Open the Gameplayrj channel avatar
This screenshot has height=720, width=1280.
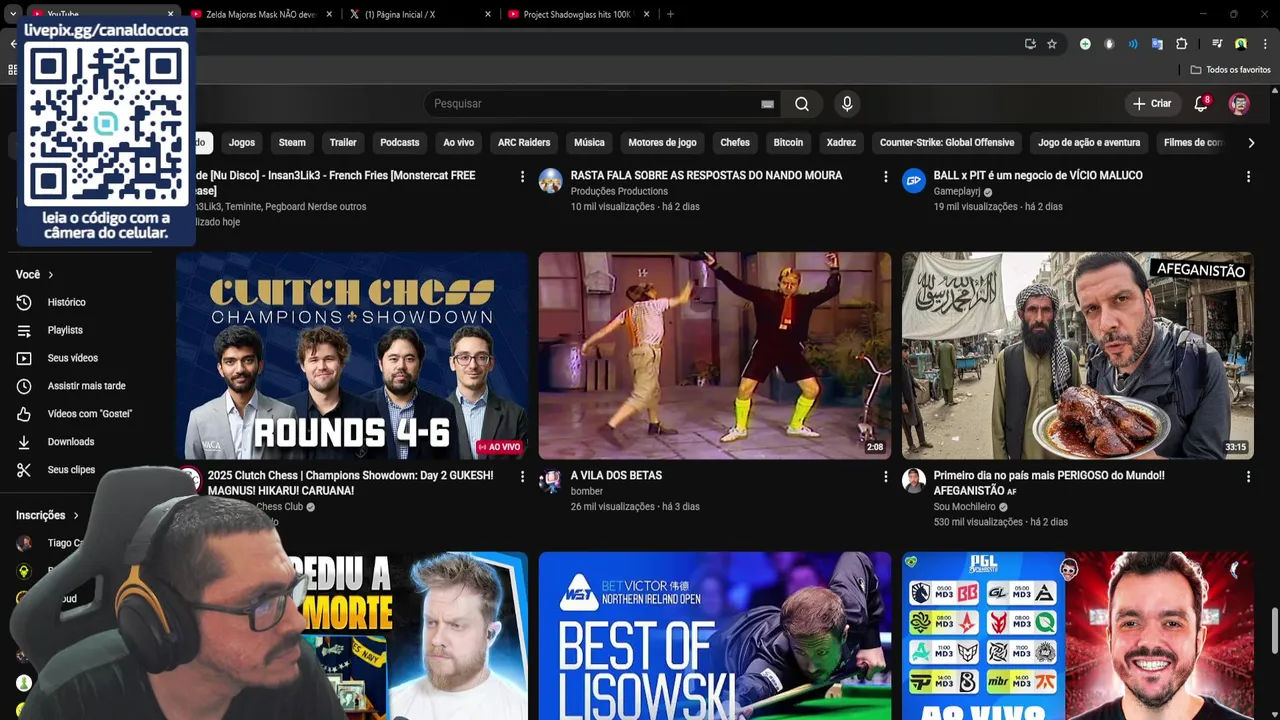click(914, 180)
